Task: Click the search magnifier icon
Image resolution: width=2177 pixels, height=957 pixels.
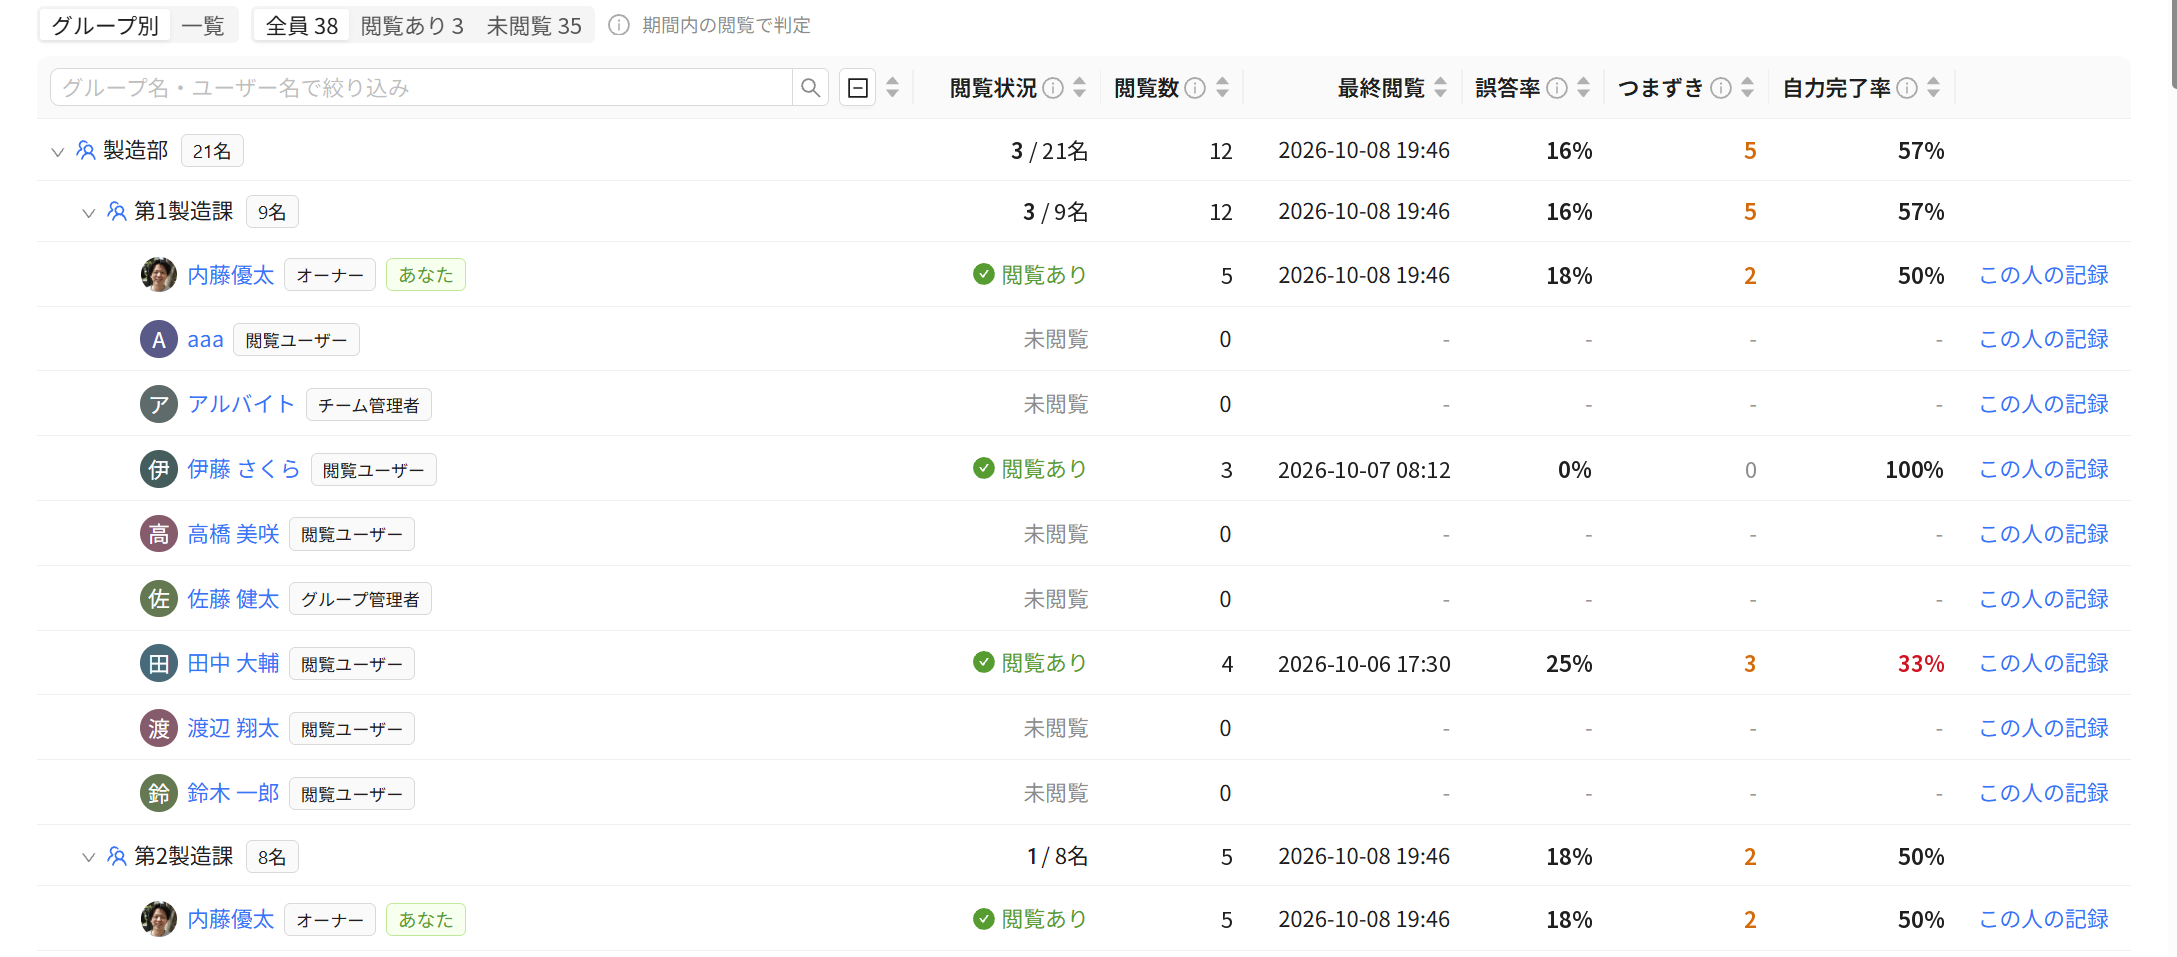Action: pos(810,88)
